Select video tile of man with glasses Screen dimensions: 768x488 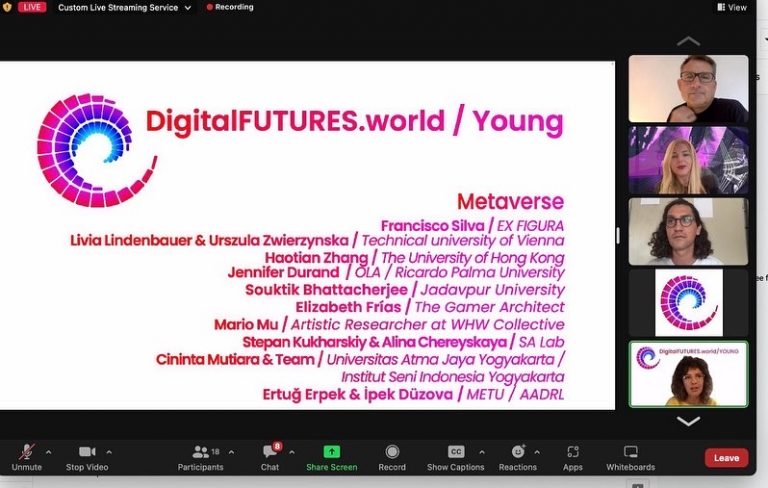point(688,89)
